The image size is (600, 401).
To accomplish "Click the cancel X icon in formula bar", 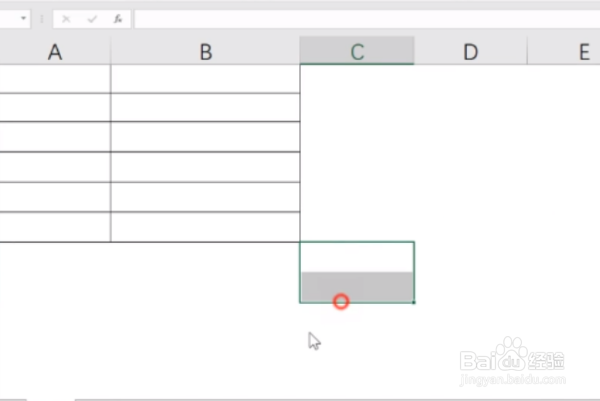I will tap(66, 19).
